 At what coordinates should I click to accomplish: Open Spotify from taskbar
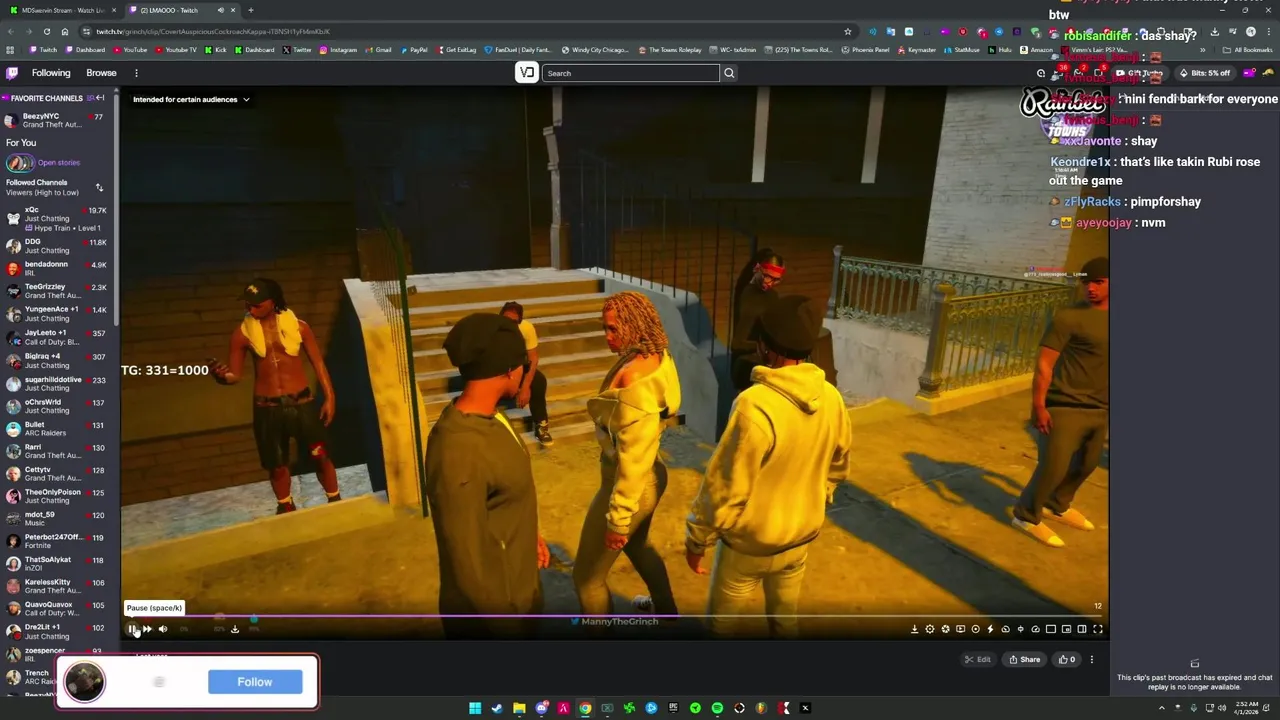717,708
